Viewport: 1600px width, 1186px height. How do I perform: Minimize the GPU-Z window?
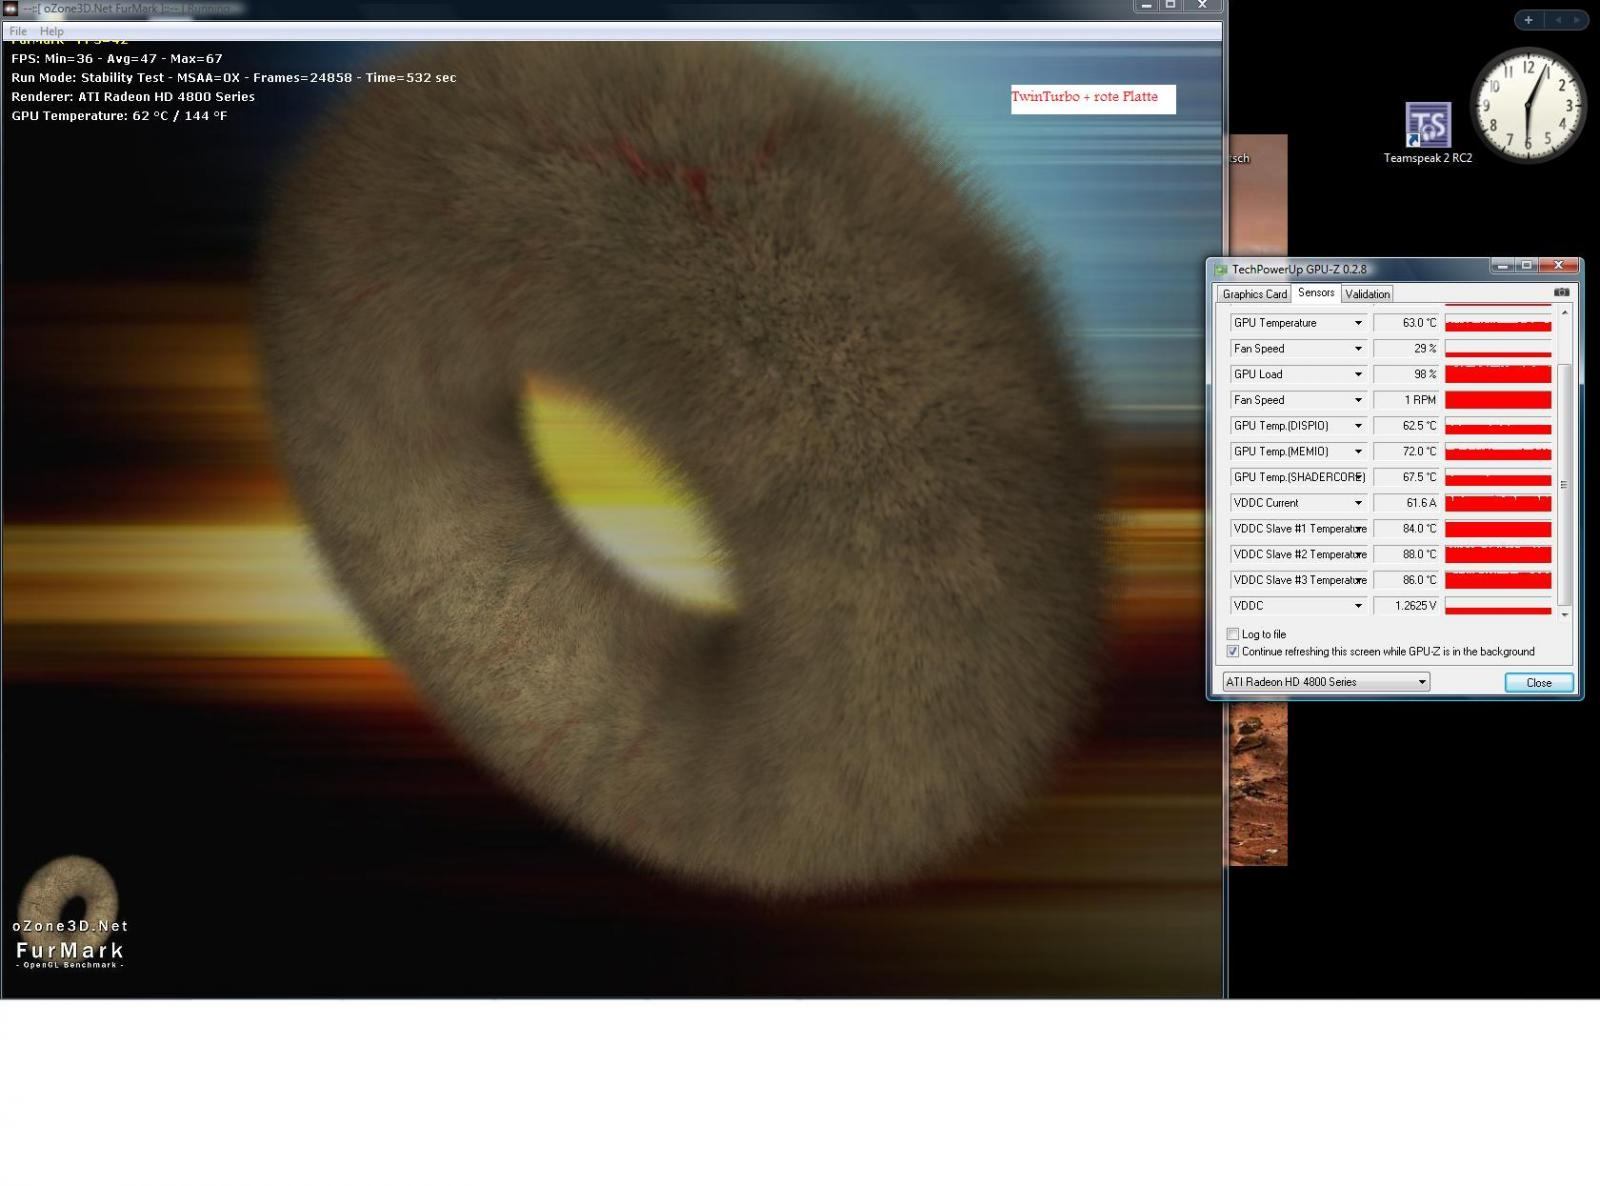pos(1502,266)
